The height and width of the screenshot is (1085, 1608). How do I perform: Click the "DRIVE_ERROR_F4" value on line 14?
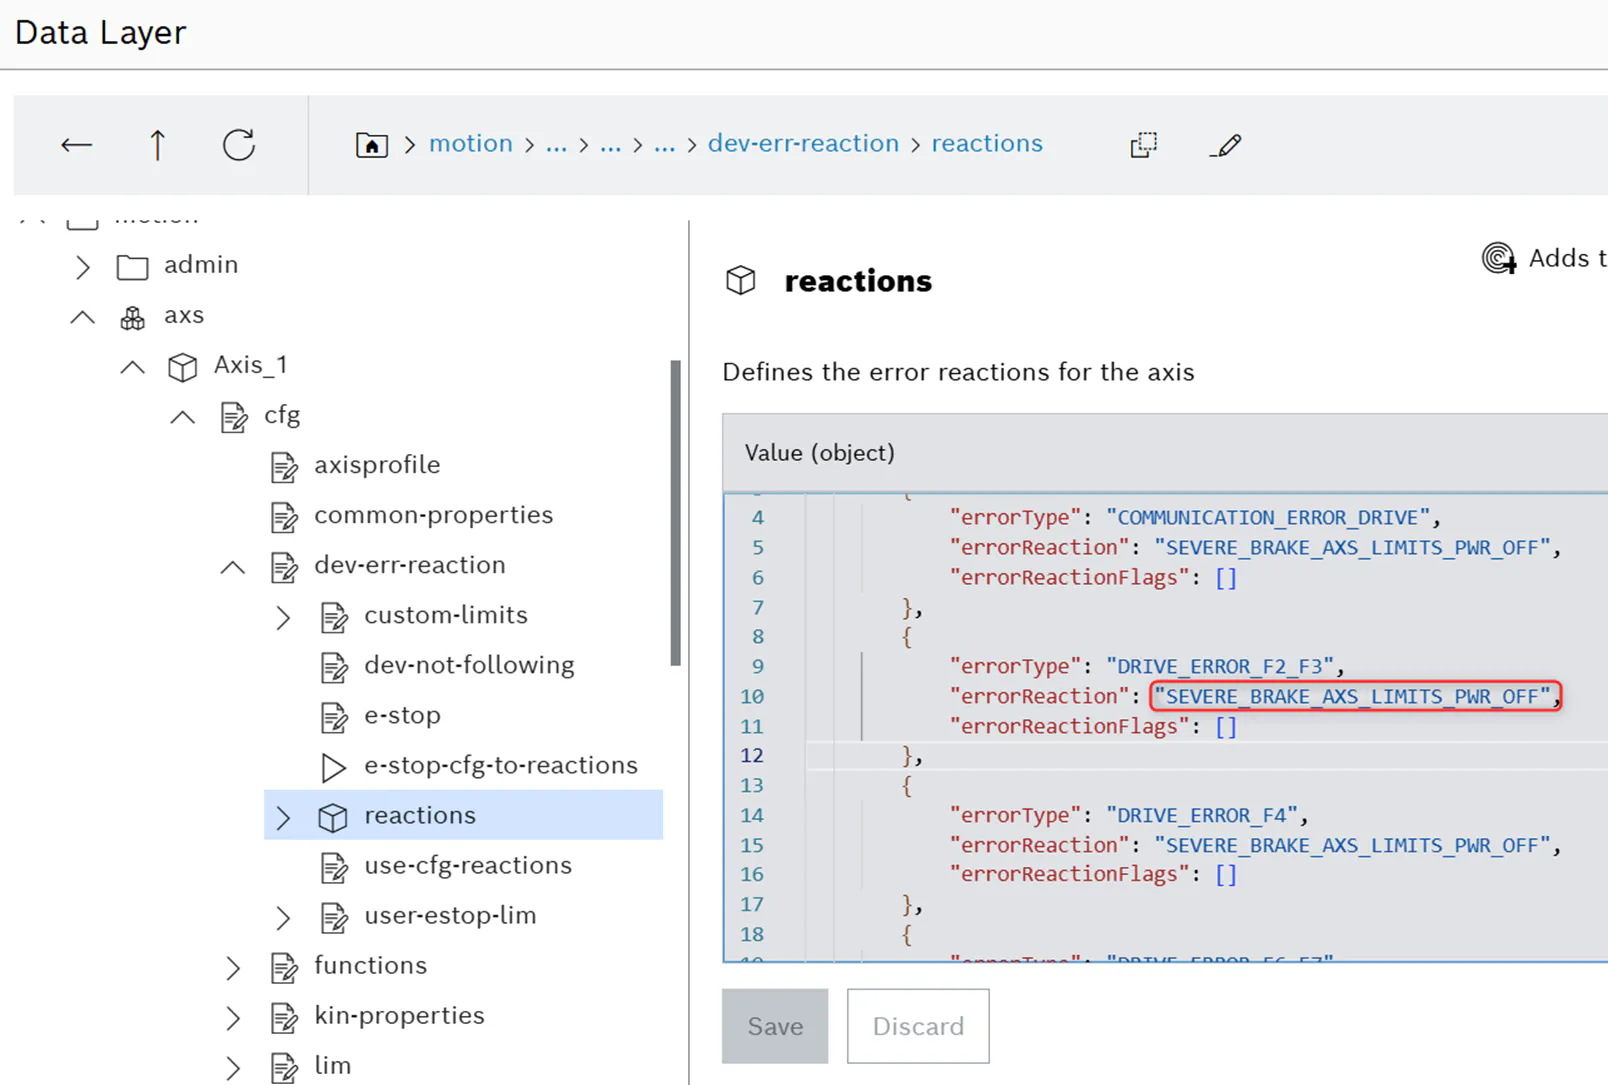[x=1201, y=815]
